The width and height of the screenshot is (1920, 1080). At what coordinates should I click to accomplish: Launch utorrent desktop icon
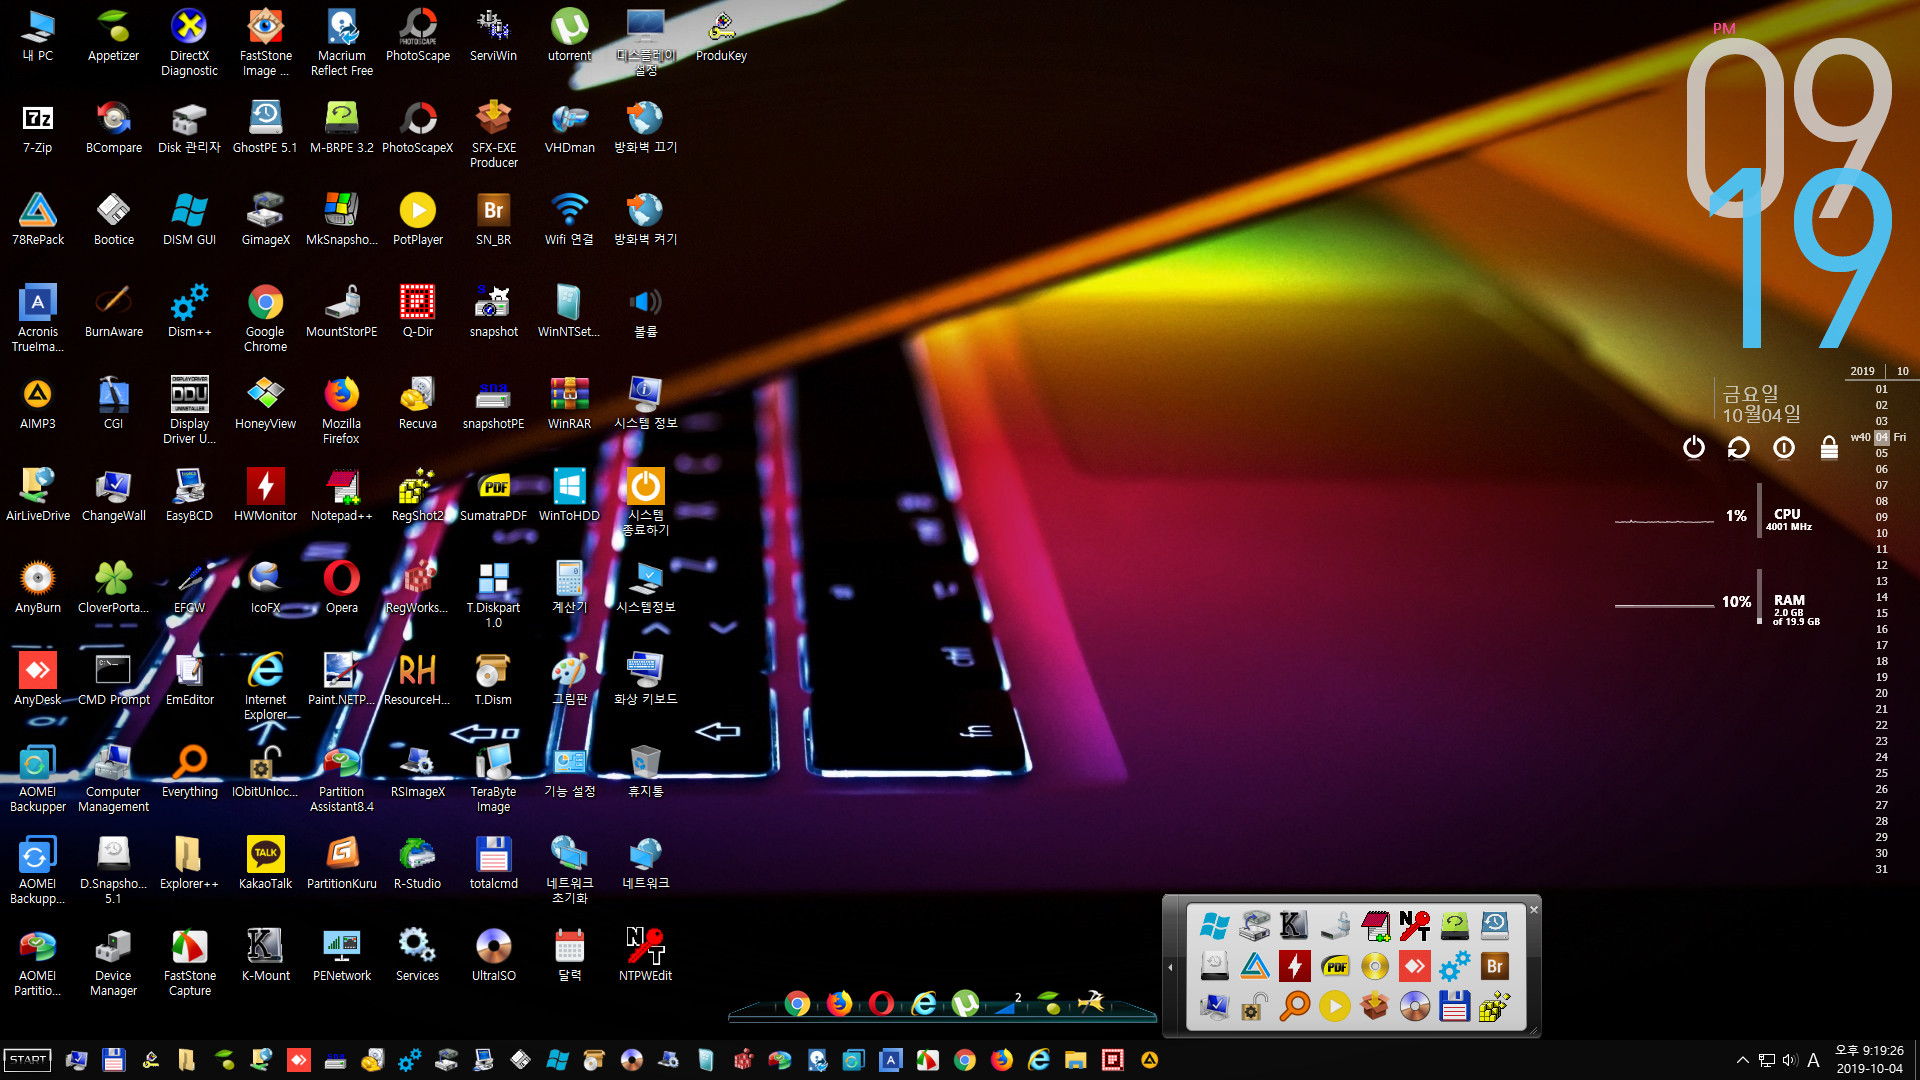(569, 36)
